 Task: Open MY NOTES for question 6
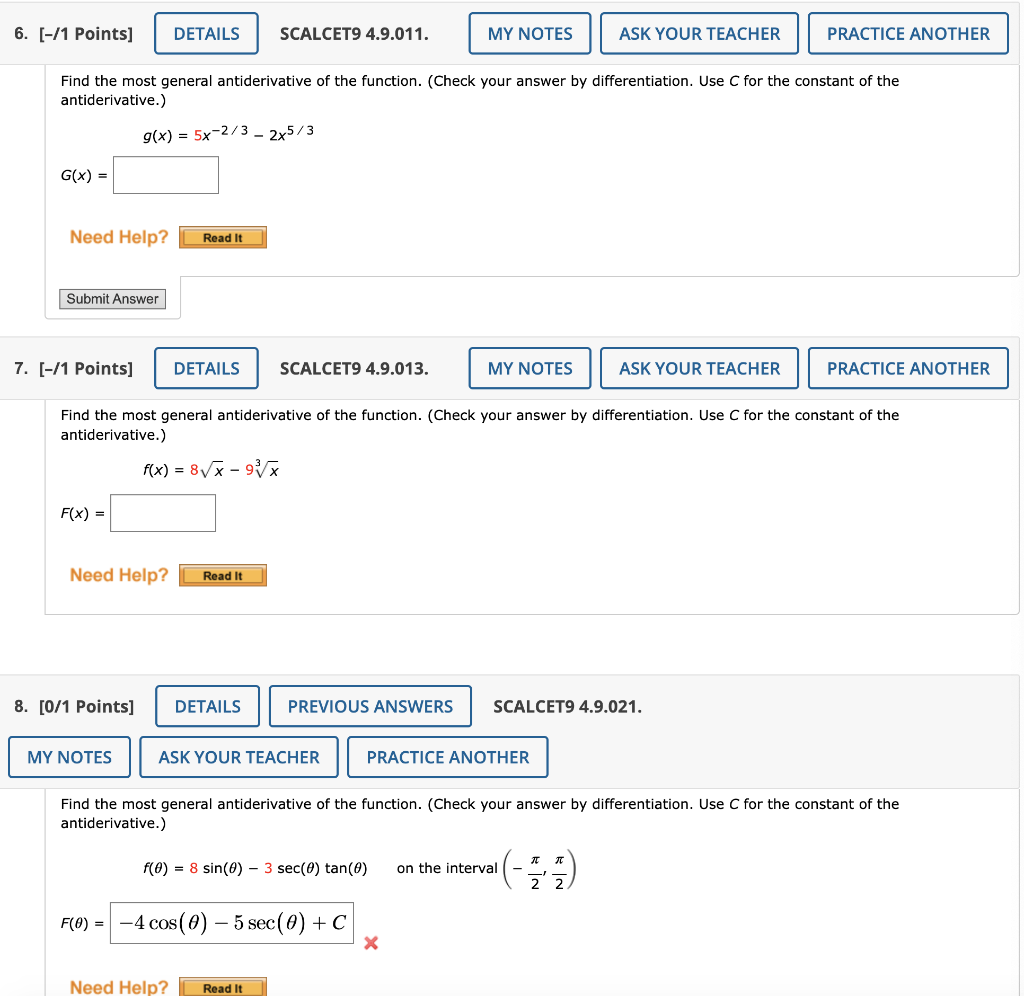pyautogui.click(x=529, y=33)
